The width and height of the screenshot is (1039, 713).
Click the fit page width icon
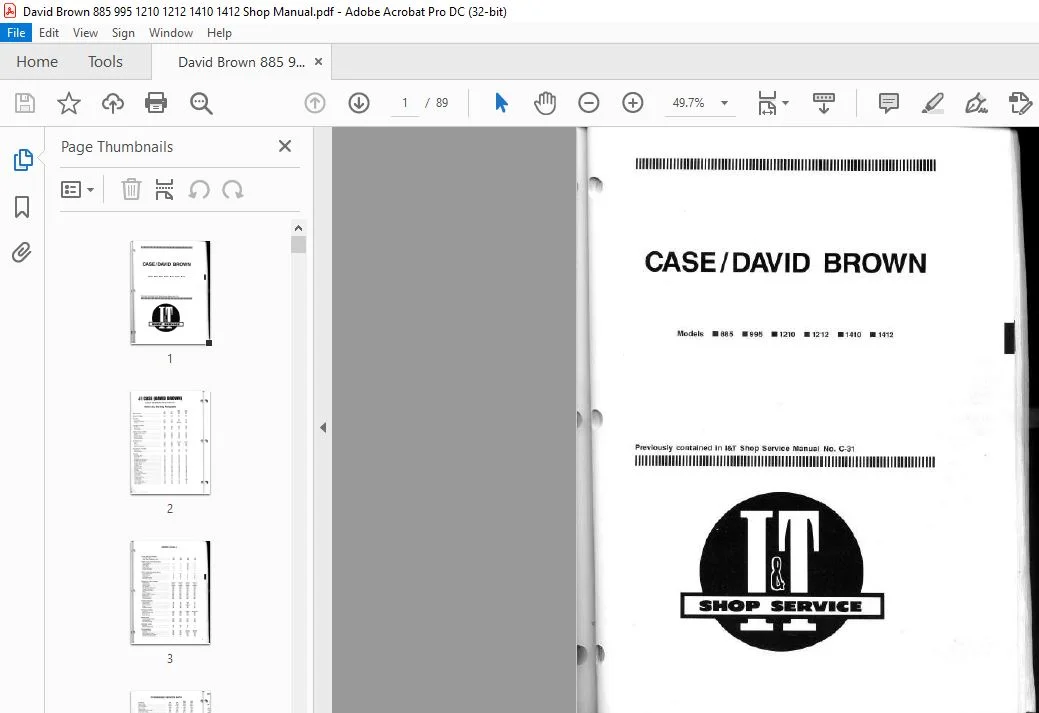[767, 103]
